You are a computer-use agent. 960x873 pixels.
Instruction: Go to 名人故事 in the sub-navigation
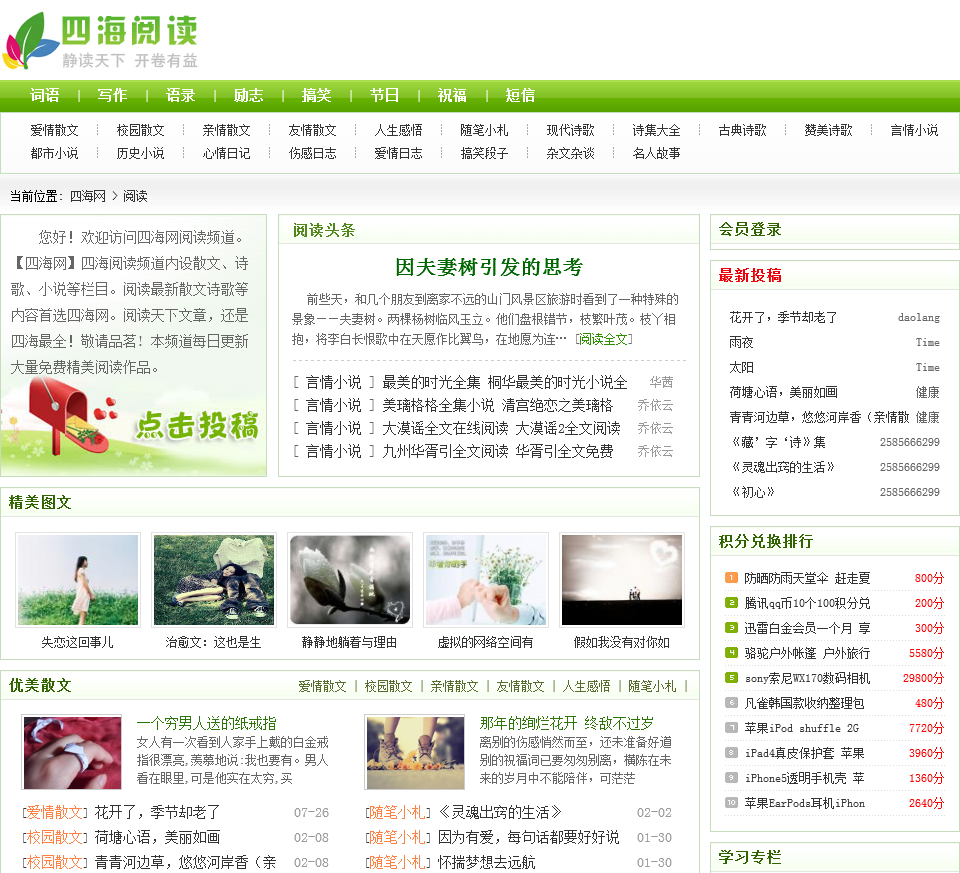[656, 153]
